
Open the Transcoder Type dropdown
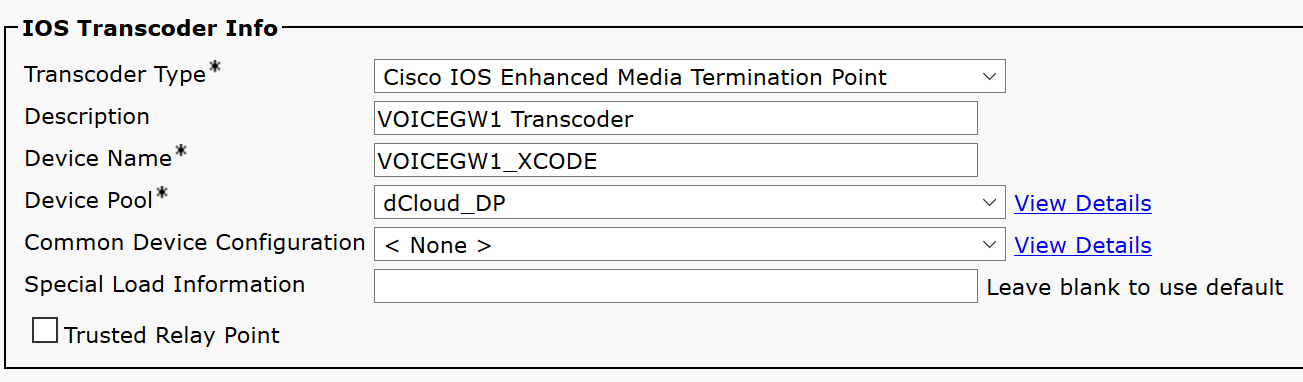(690, 77)
